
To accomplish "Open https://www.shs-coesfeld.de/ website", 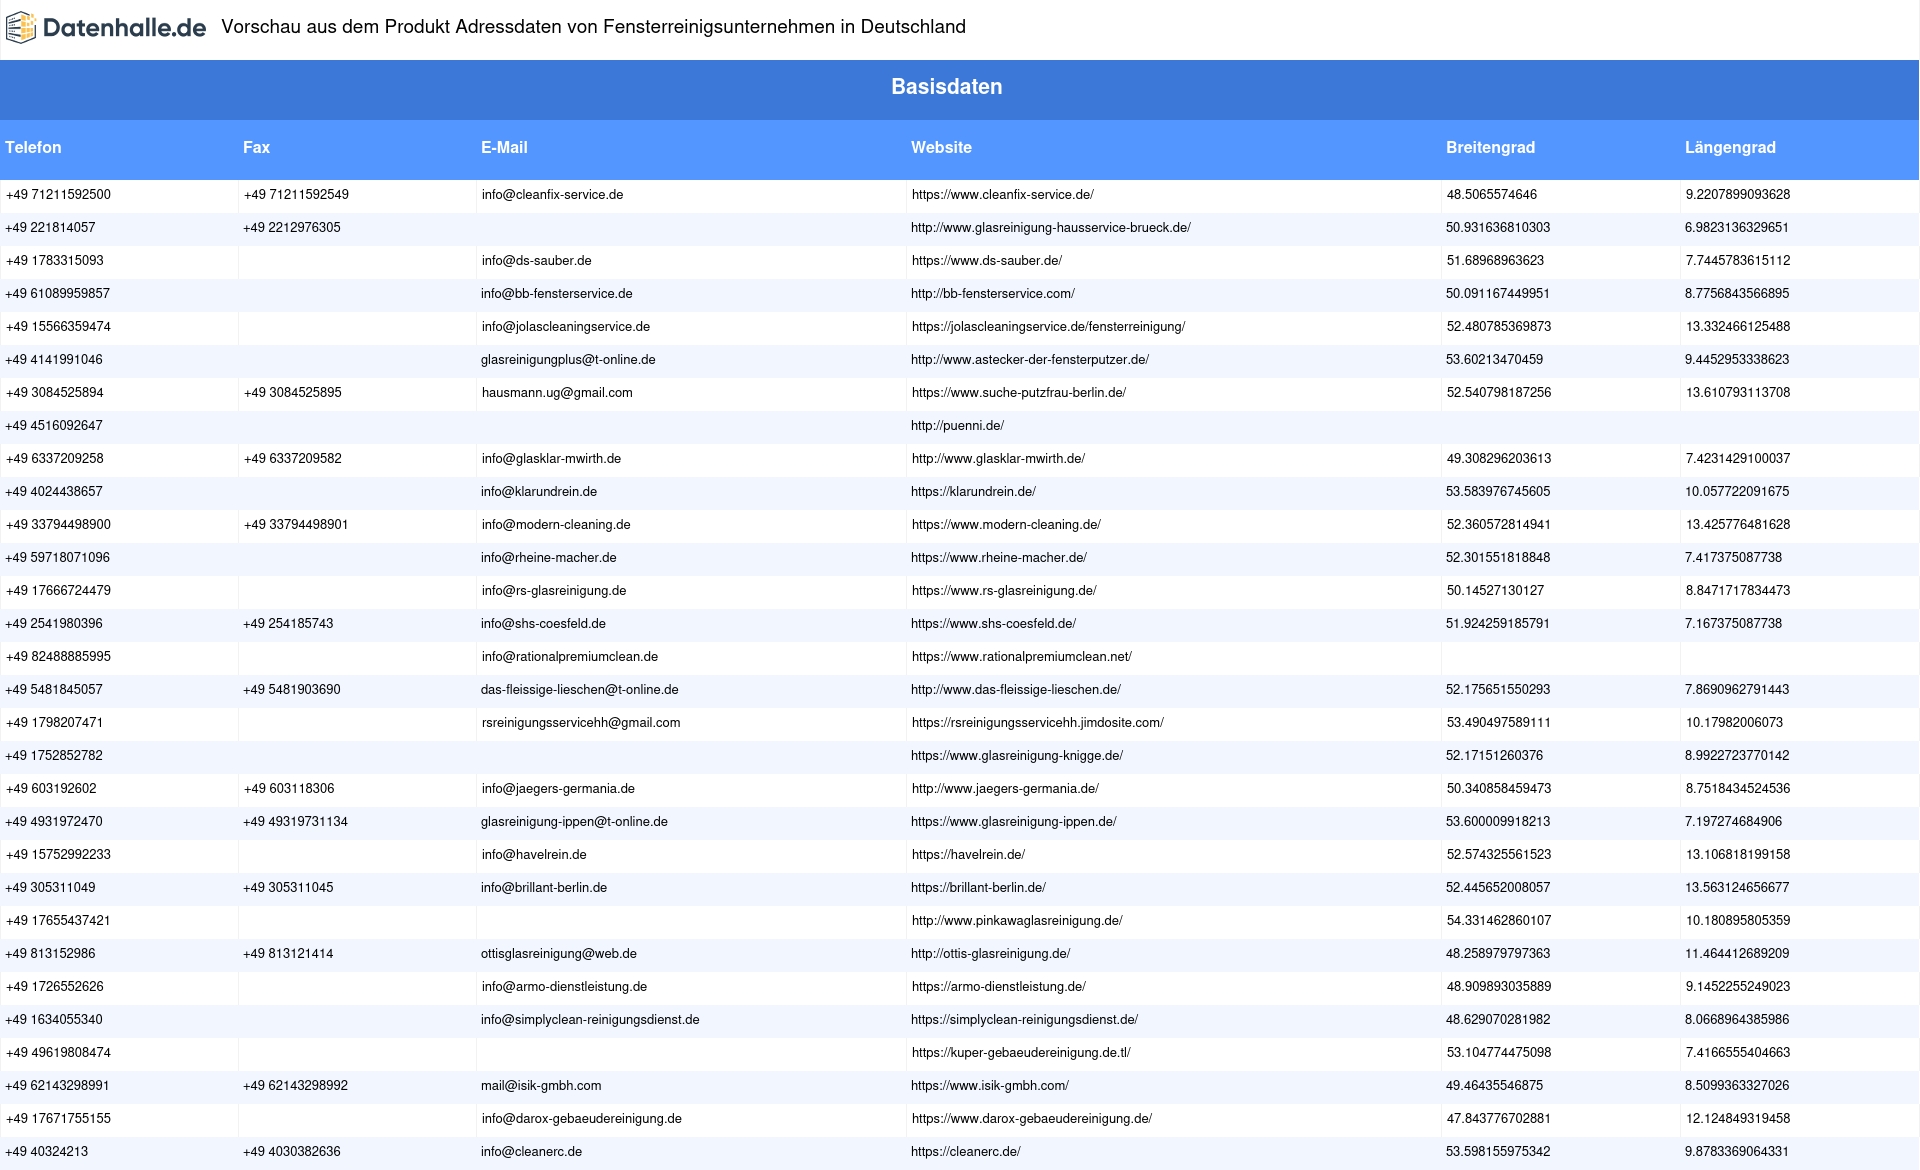I will click(x=994, y=624).
